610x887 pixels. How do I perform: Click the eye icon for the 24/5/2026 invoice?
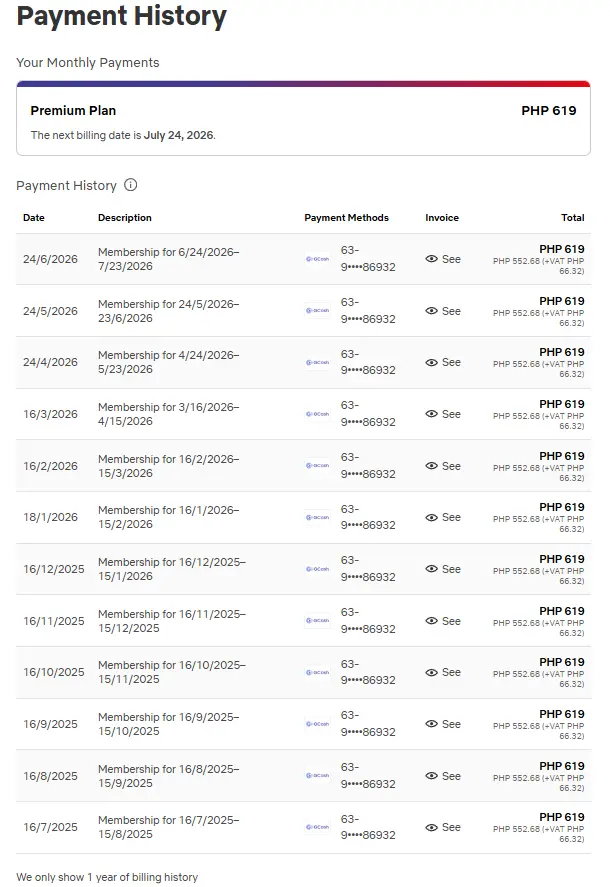point(432,311)
